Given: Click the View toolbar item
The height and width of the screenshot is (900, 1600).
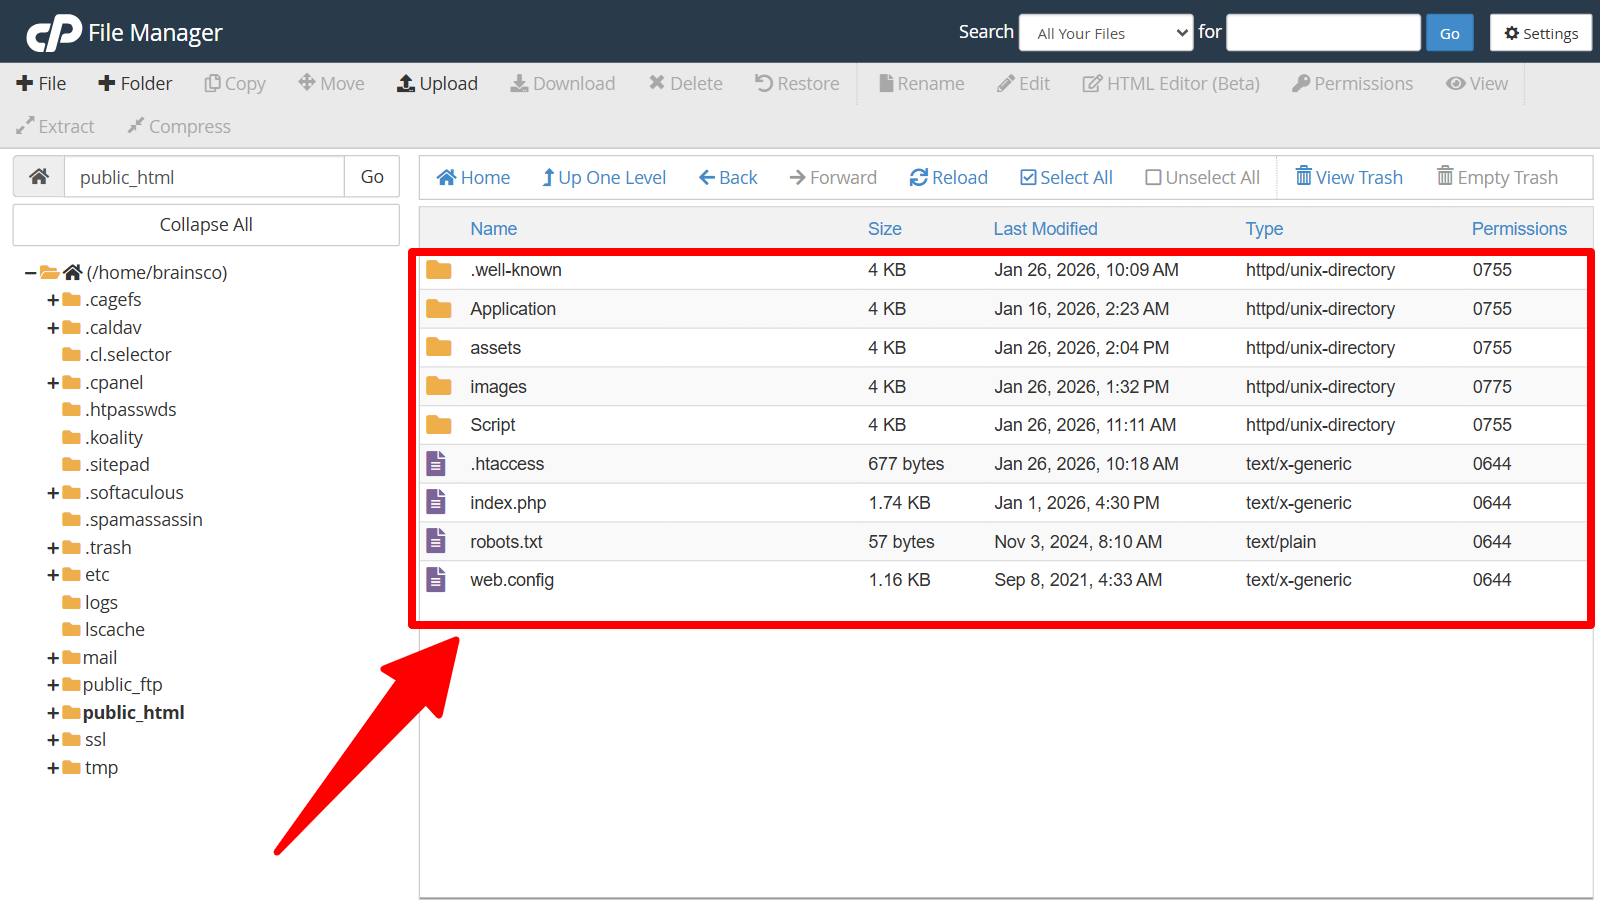Looking at the screenshot, I should coord(1477,84).
